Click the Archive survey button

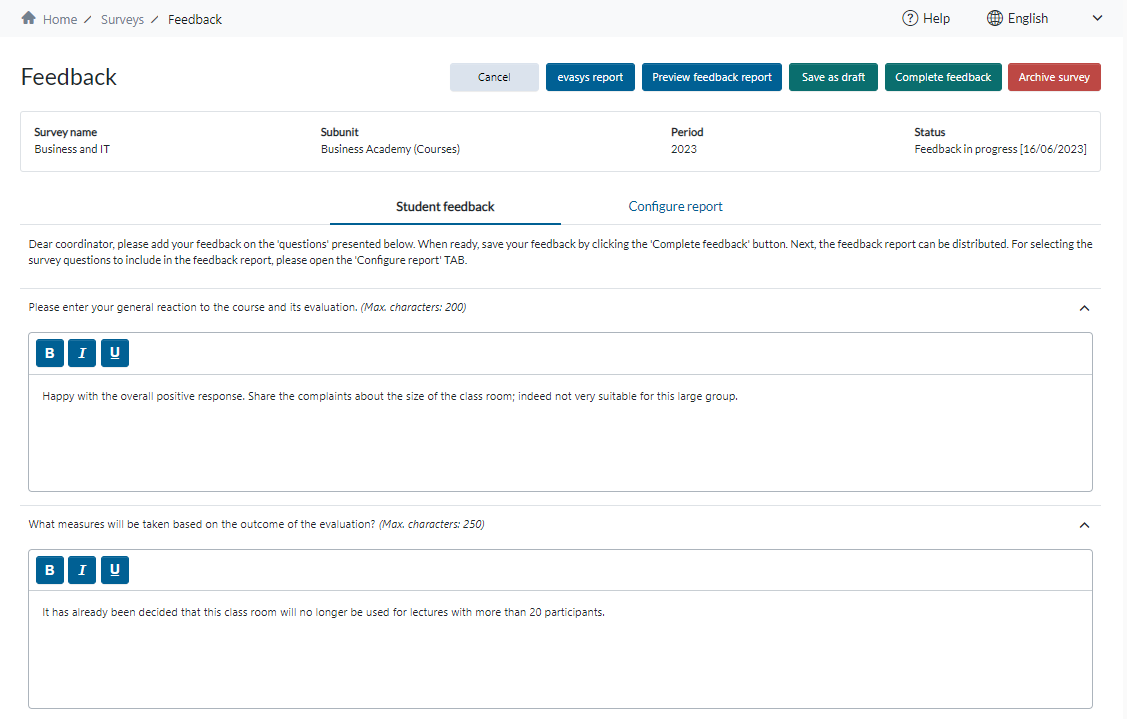[1054, 76]
